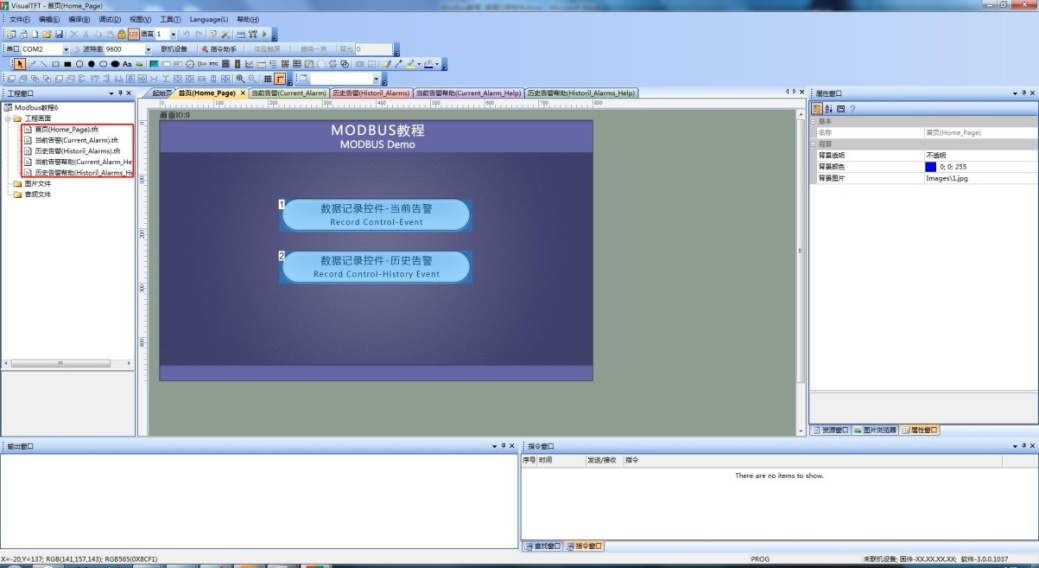Sort properties alphabetically

point(828,109)
